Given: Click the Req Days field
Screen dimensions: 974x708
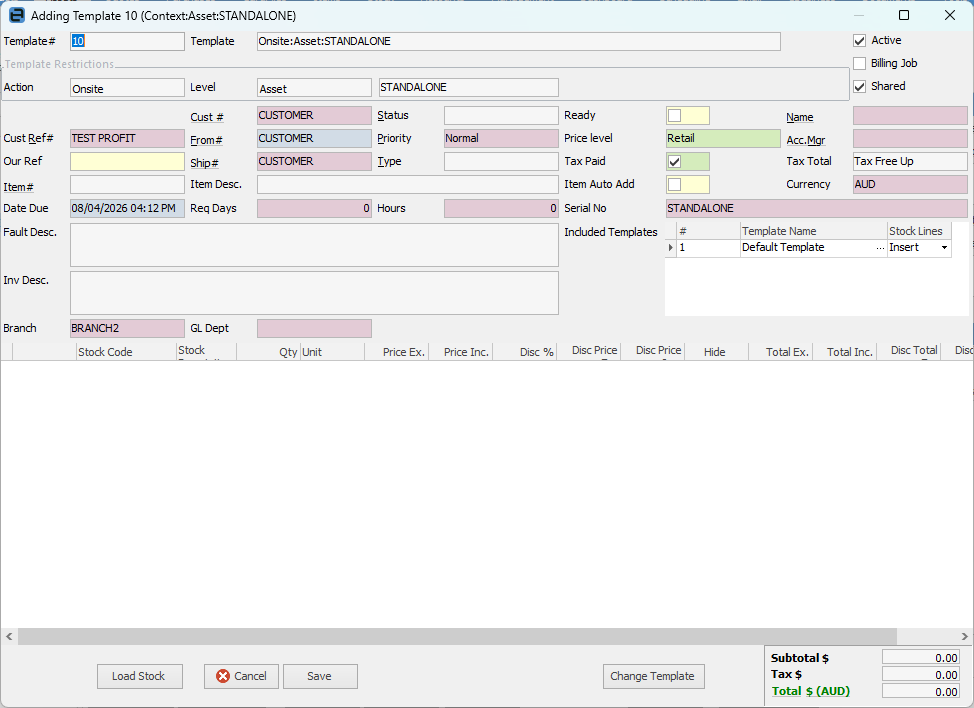Looking at the screenshot, I should (314, 209).
